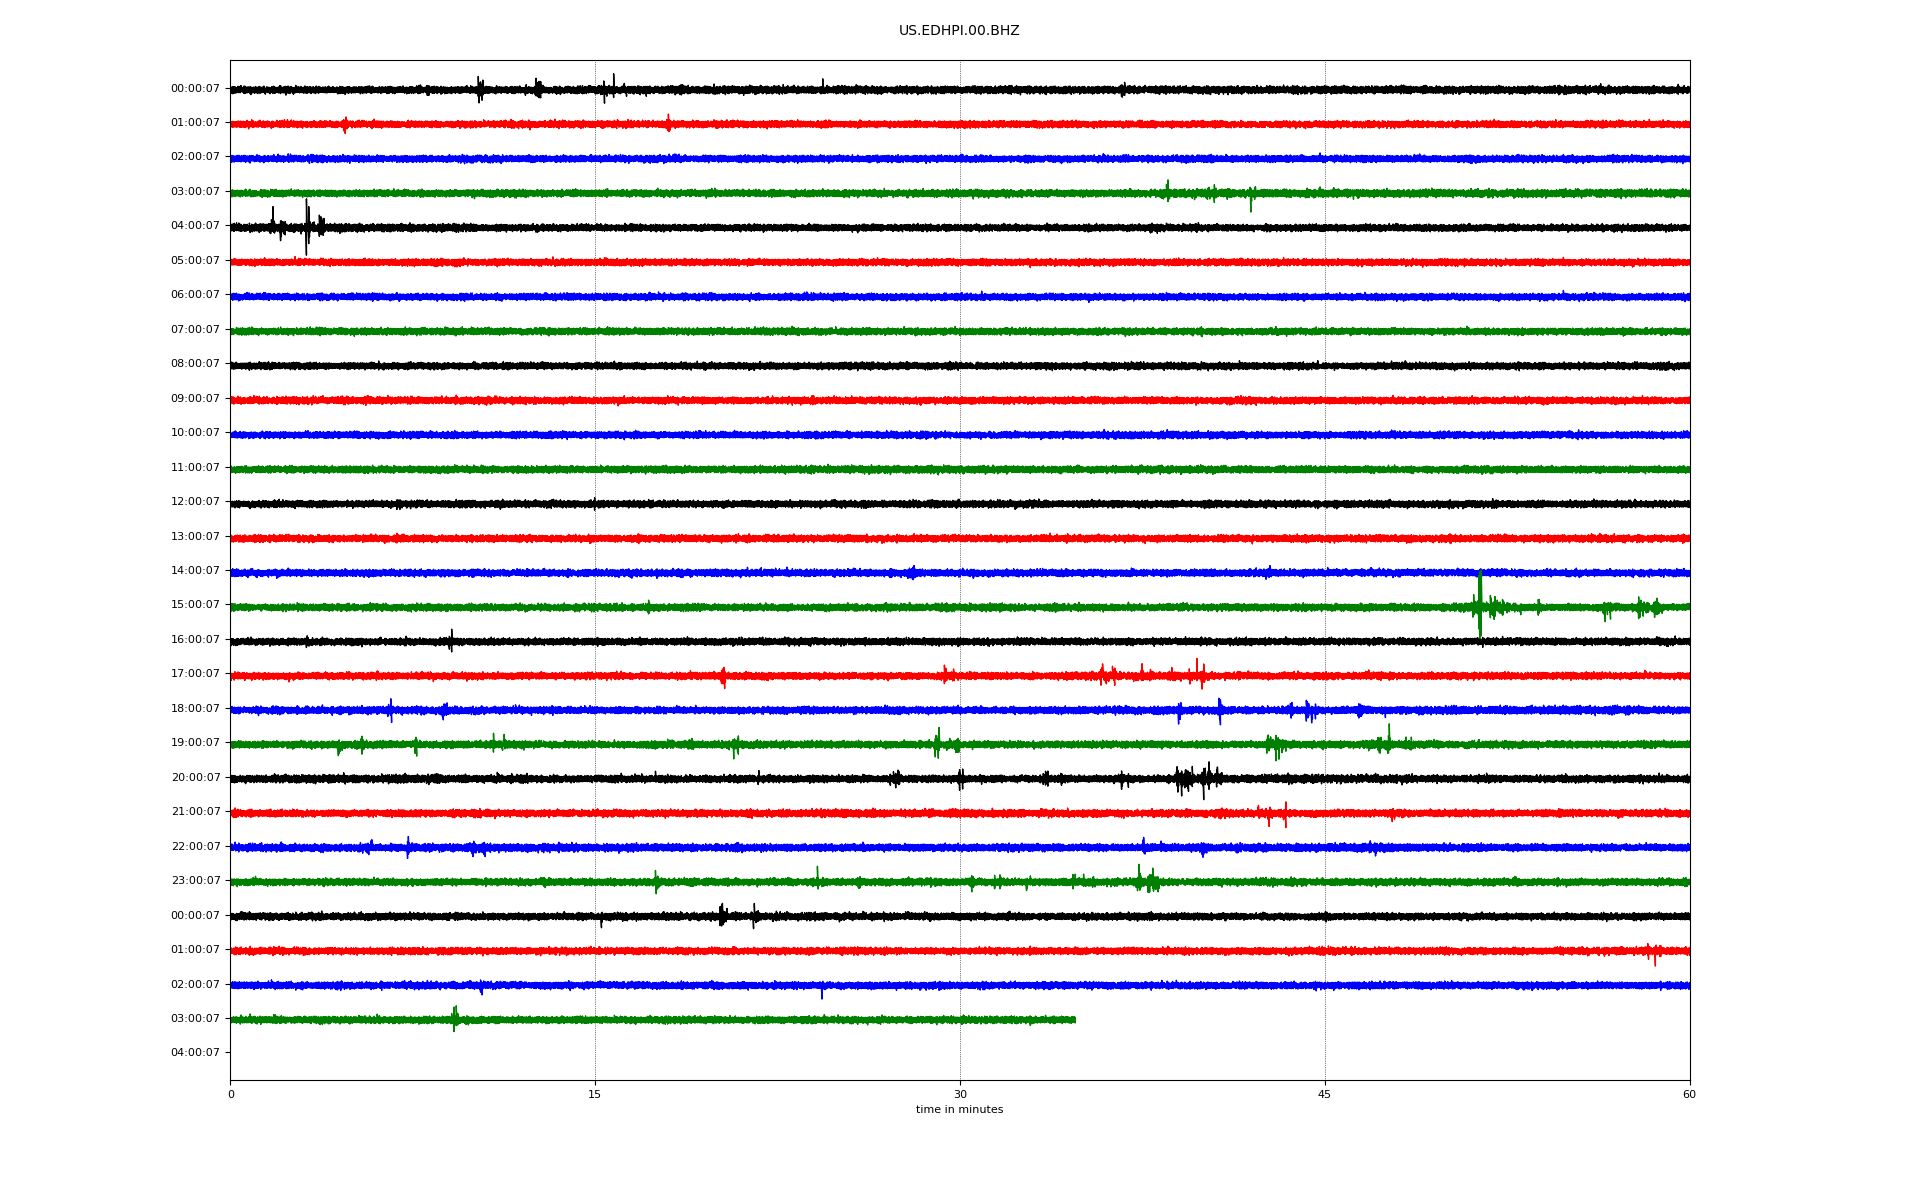The height and width of the screenshot is (1200, 1920).
Task: Click the first 00:00:07 trace label
Action: pos(195,89)
